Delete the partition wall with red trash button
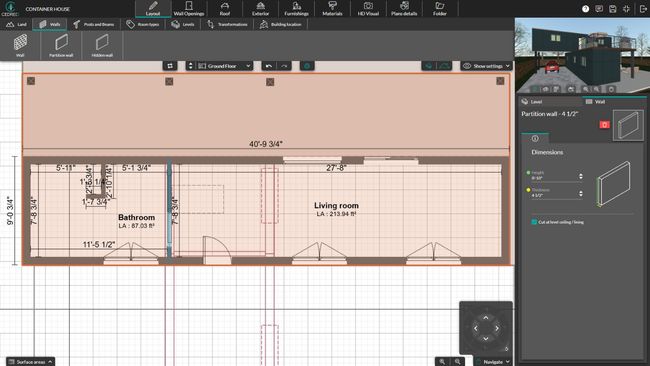 pyautogui.click(x=604, y=124)
